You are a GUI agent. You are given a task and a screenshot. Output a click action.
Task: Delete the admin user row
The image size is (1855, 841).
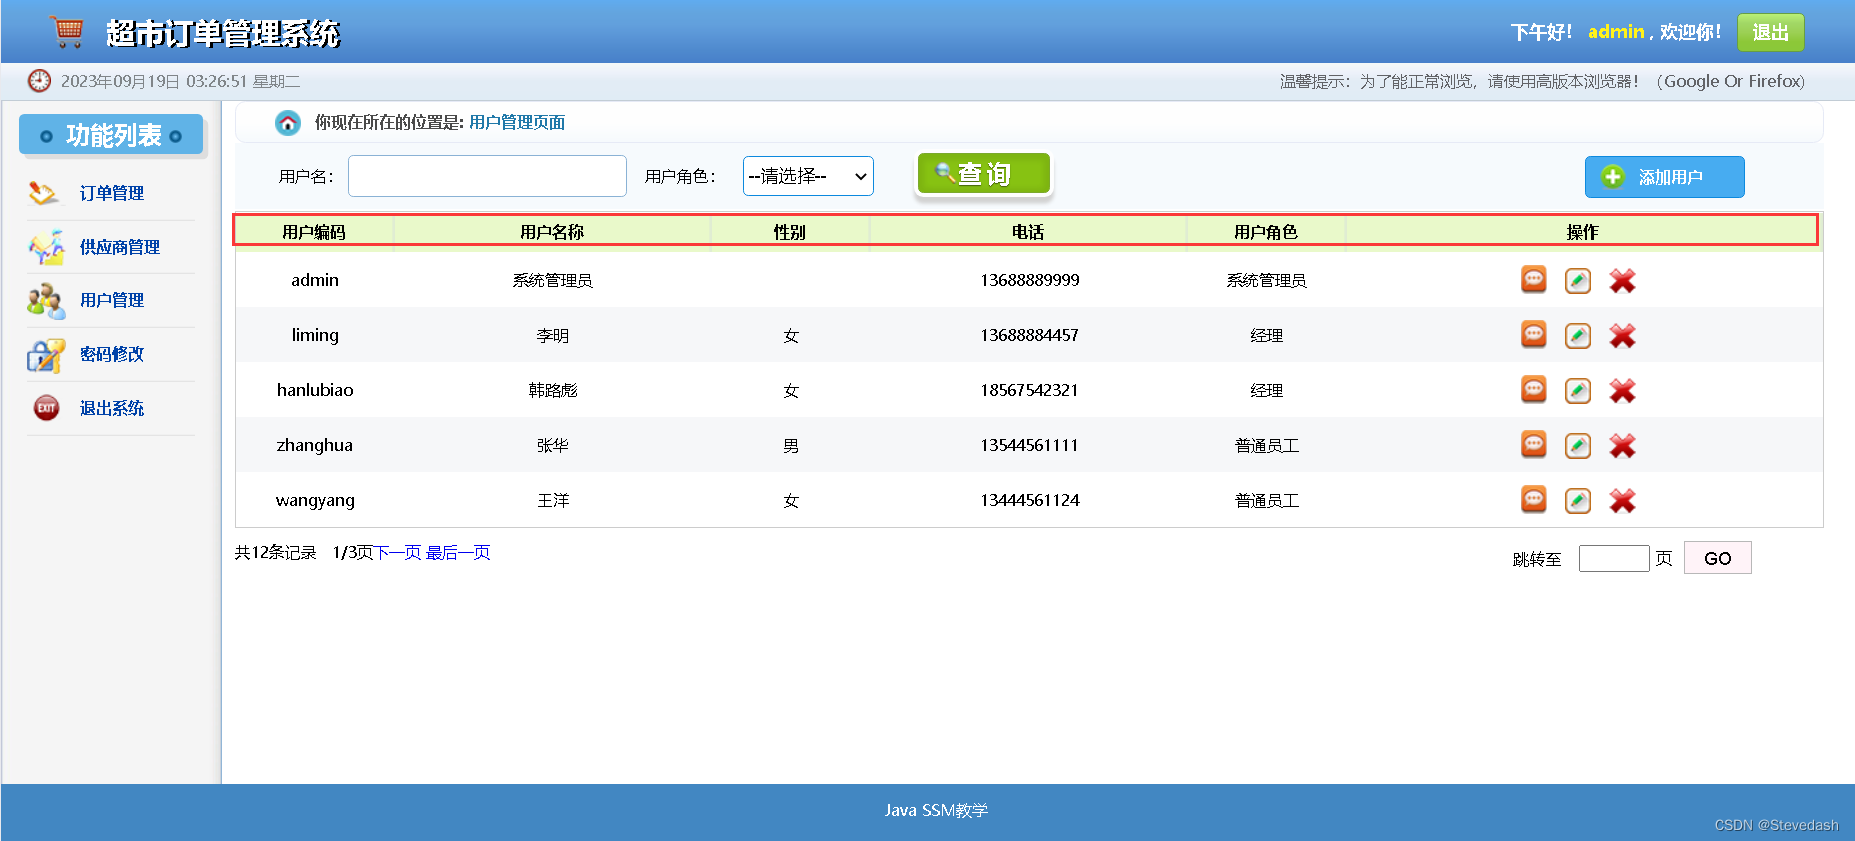coord(1622,281)
